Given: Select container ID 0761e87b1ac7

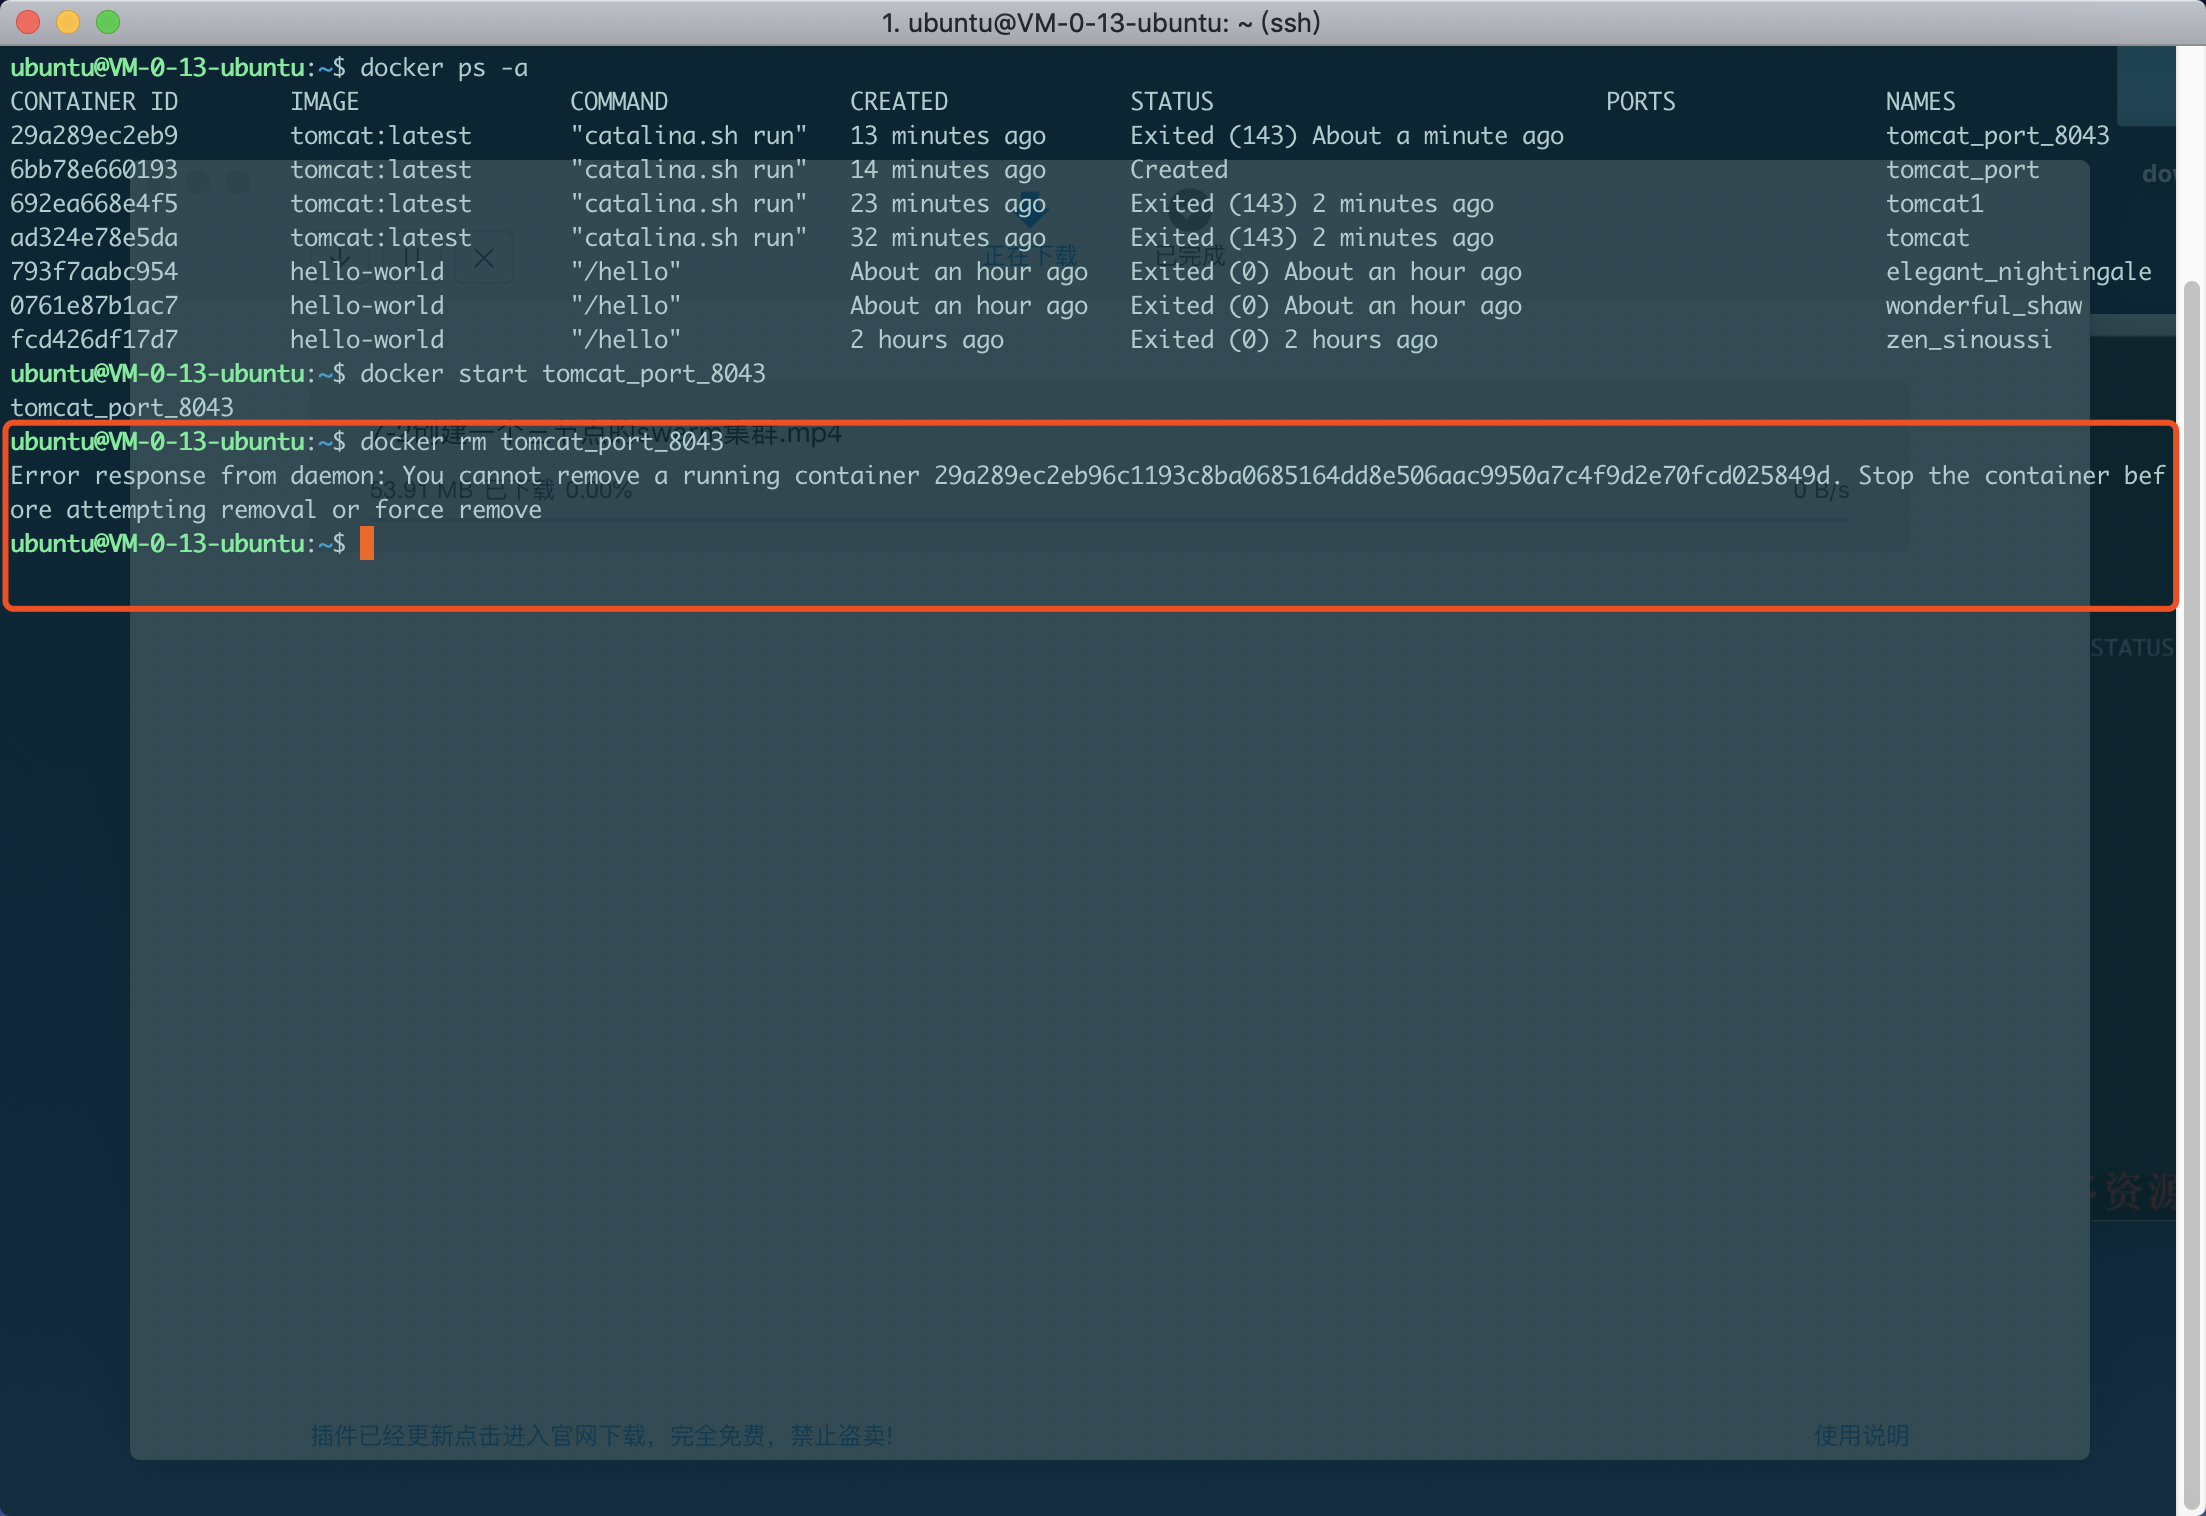Looking at the screenshot, I should tap(94, 305).
